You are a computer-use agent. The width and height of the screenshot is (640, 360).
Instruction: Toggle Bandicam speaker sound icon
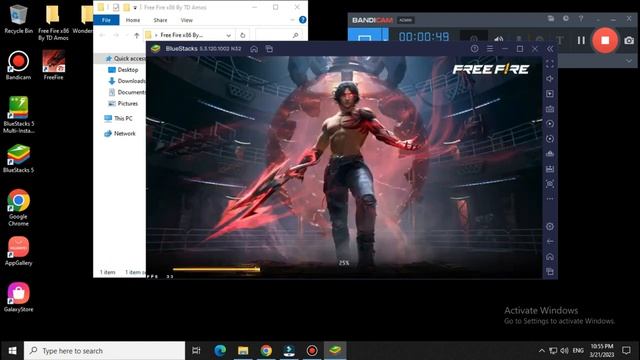click(498, 40)
